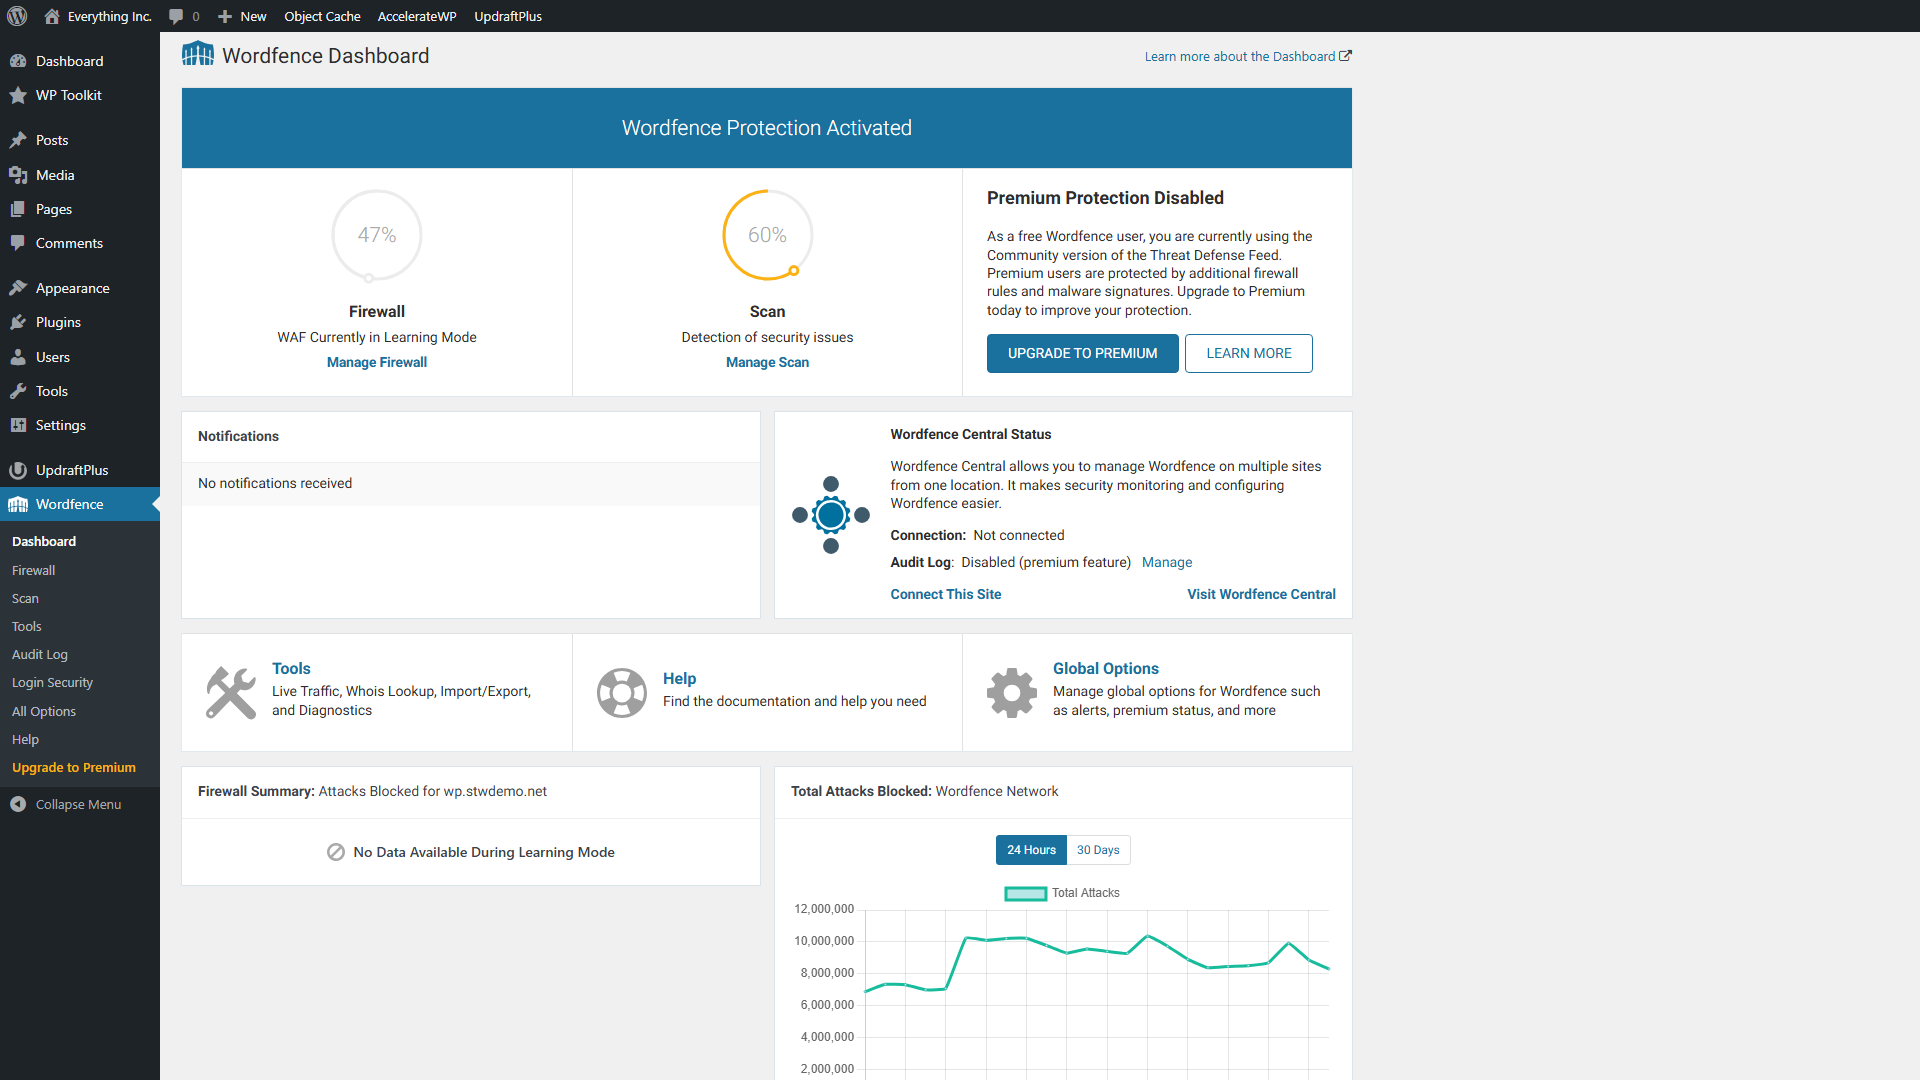Click the Wordfence Protection Activated banner
The height and width of the screenshot is (1080, 1920).
(x=767, y=128)
